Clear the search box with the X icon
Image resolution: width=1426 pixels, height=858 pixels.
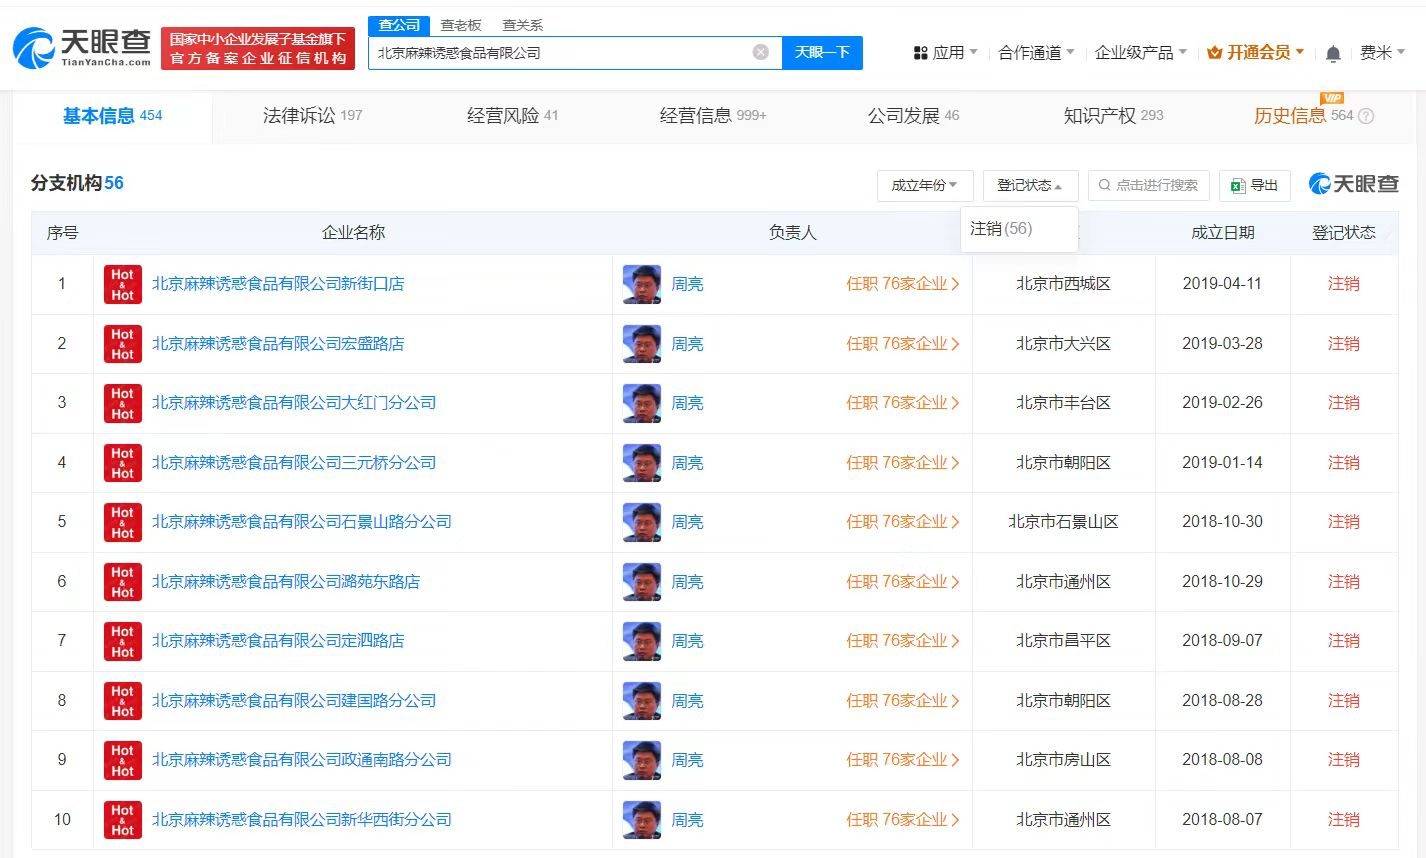[x=760, y=52]
